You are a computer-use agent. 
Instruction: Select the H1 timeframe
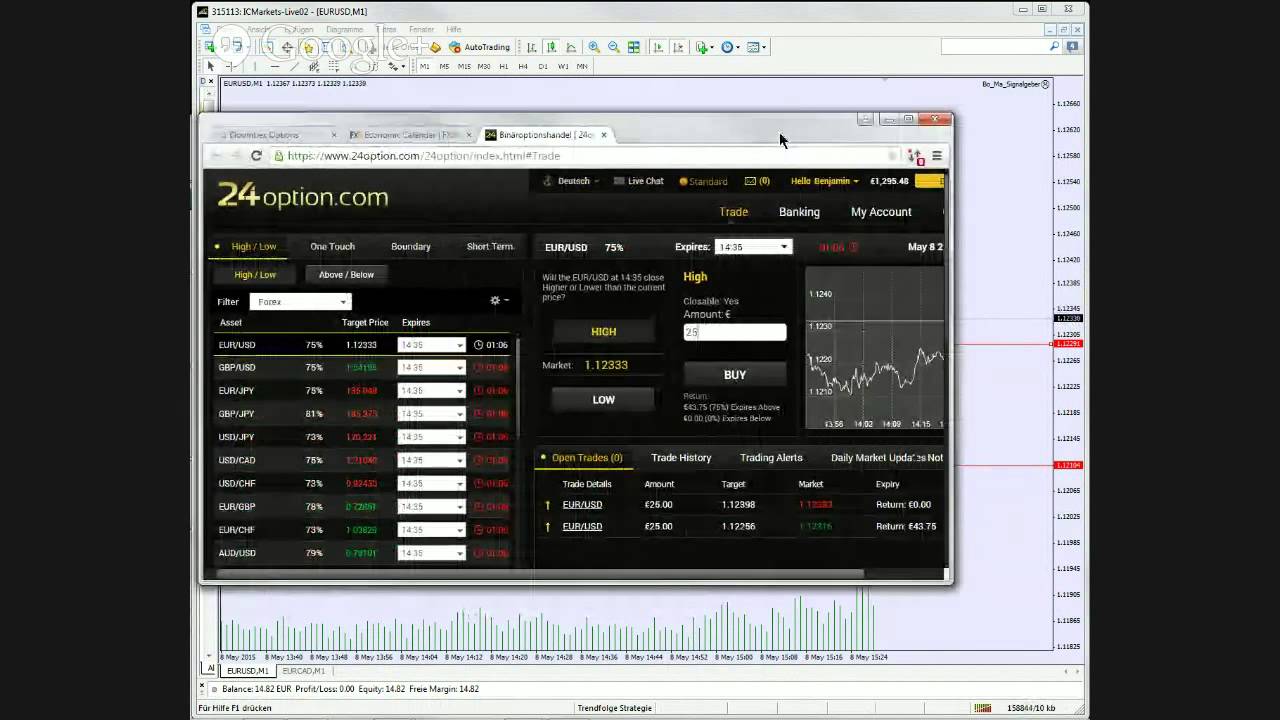503,66
